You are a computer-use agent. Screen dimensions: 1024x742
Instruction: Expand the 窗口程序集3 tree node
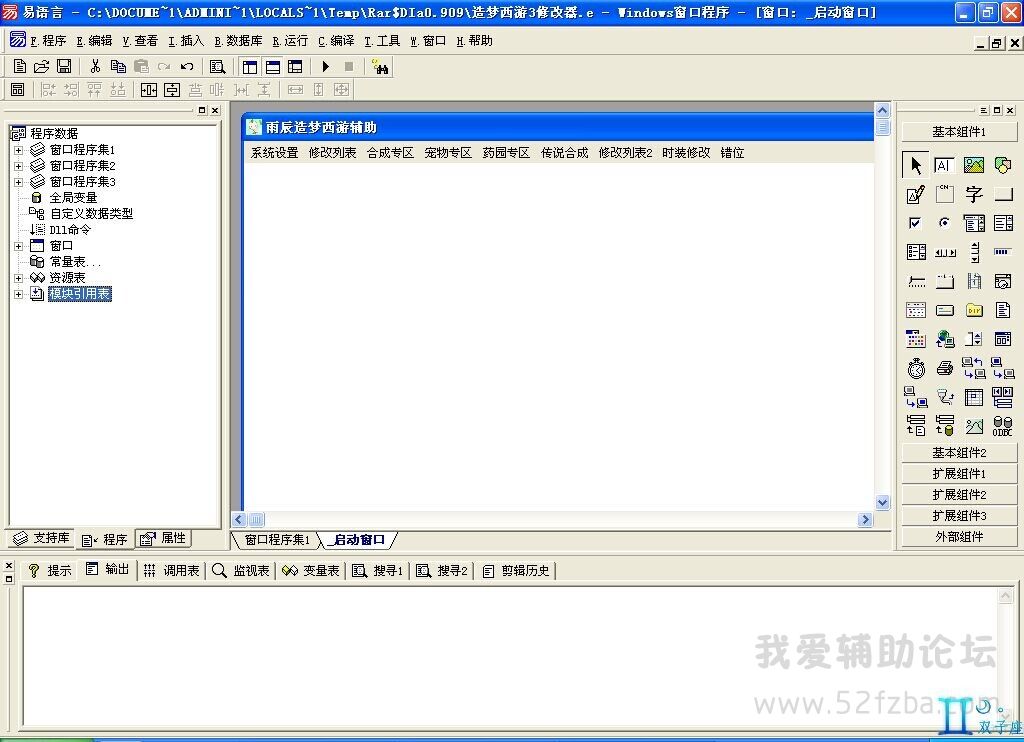pyautogui.click(x=18, y=182)
